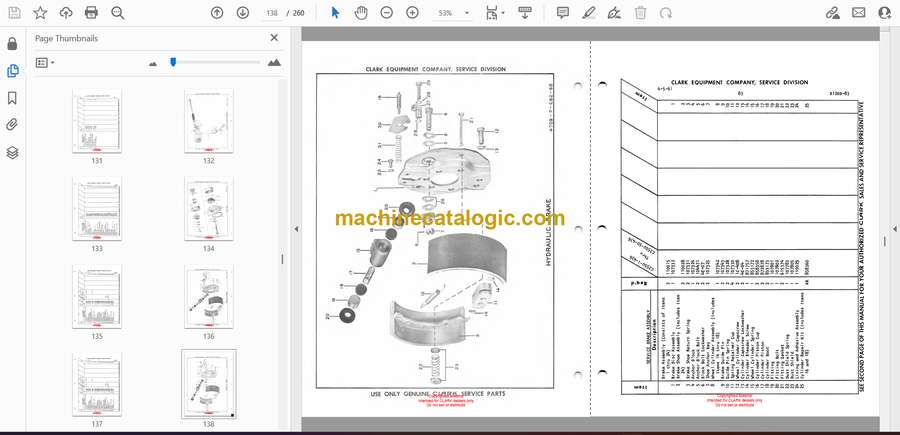Choose the selection arrow tool
This screenshot has width=900, height=435.
pyautogui.click(x=336, y=13)
